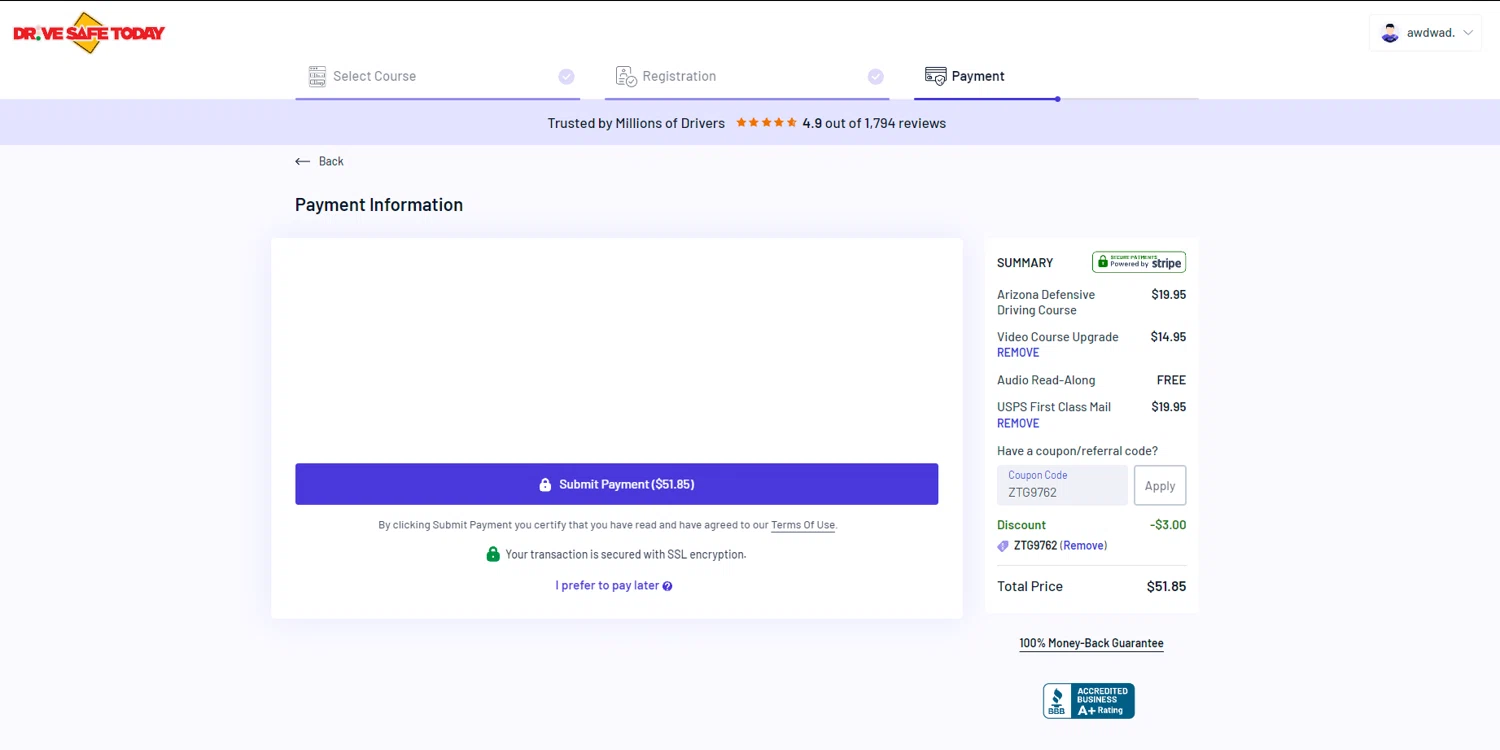This screenshot has height=750, width=1500.
Task: Click the coupon tag icon
Action: (x=1003, y=546)
